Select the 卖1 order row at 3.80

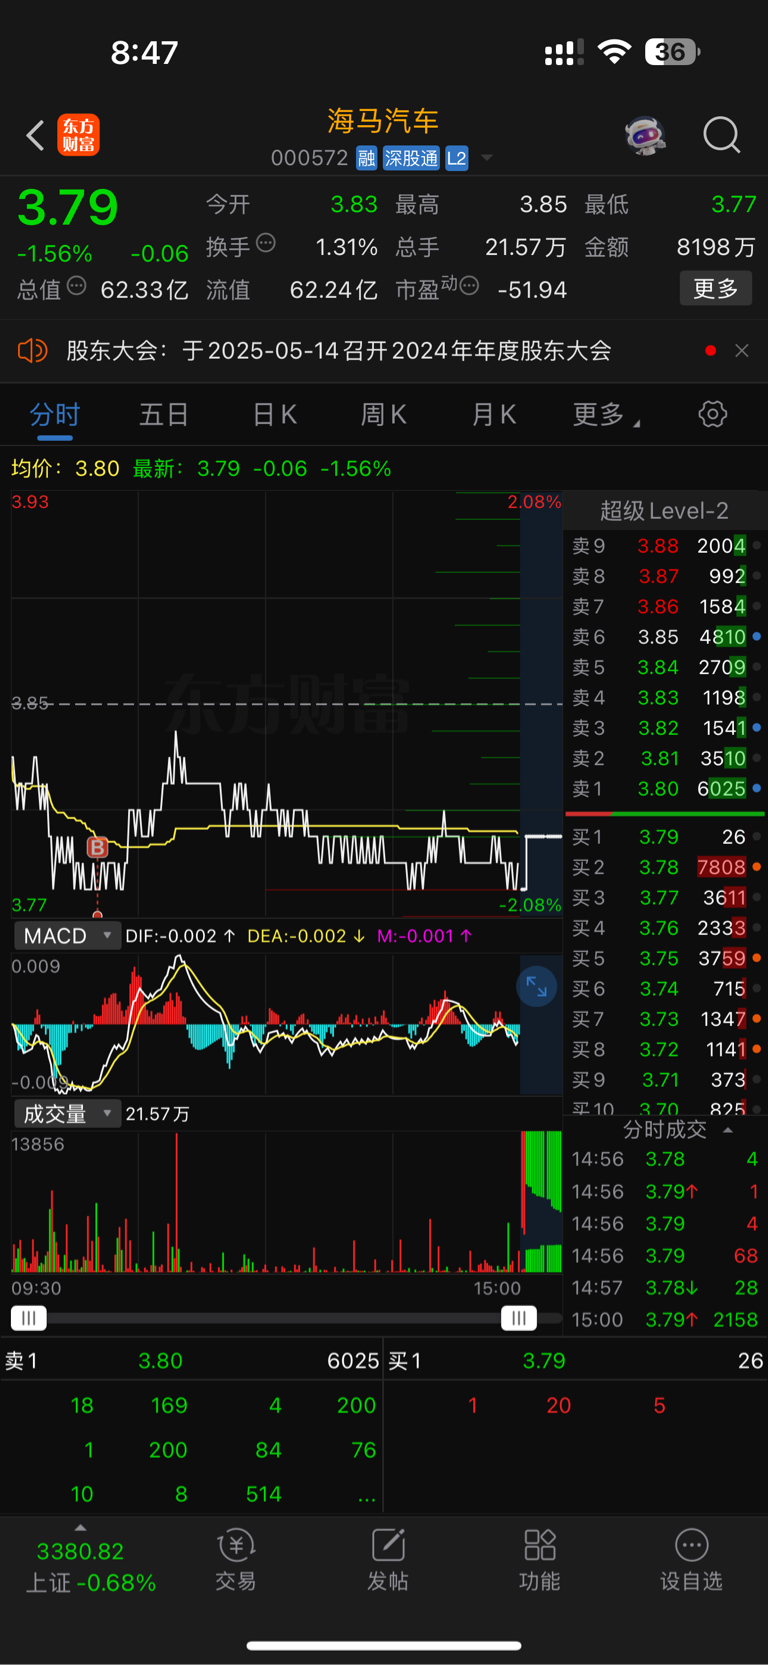(666, 789)
